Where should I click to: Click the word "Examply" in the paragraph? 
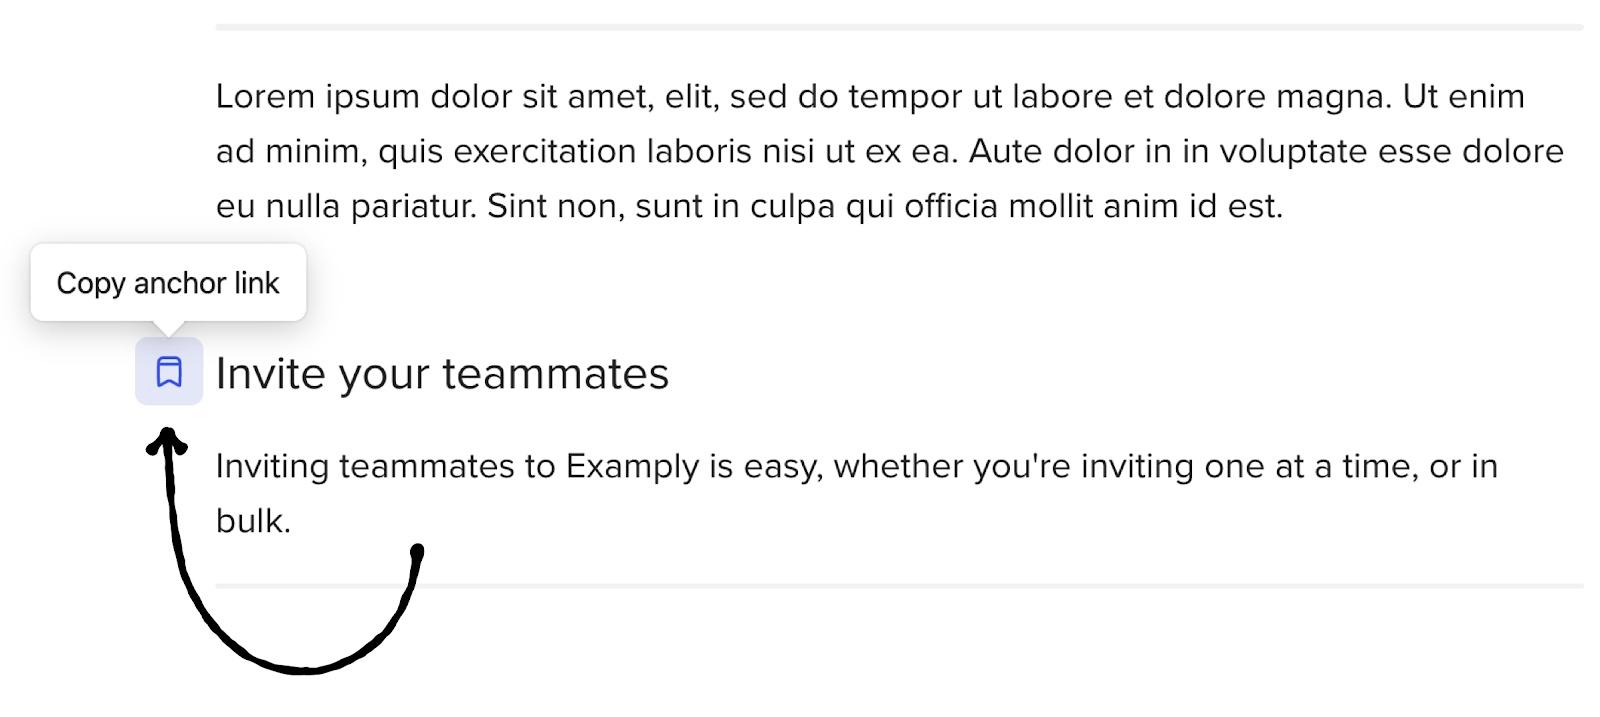point(632,467)
